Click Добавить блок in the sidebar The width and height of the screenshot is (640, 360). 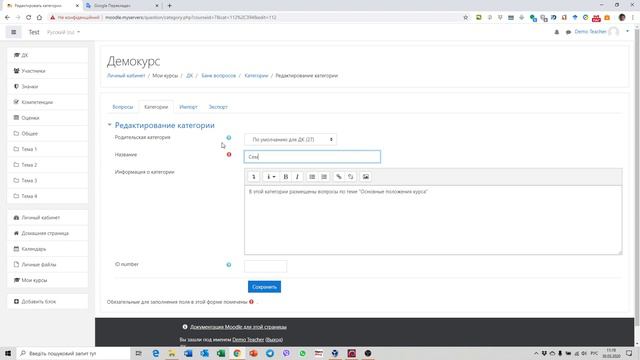(48, 302)
